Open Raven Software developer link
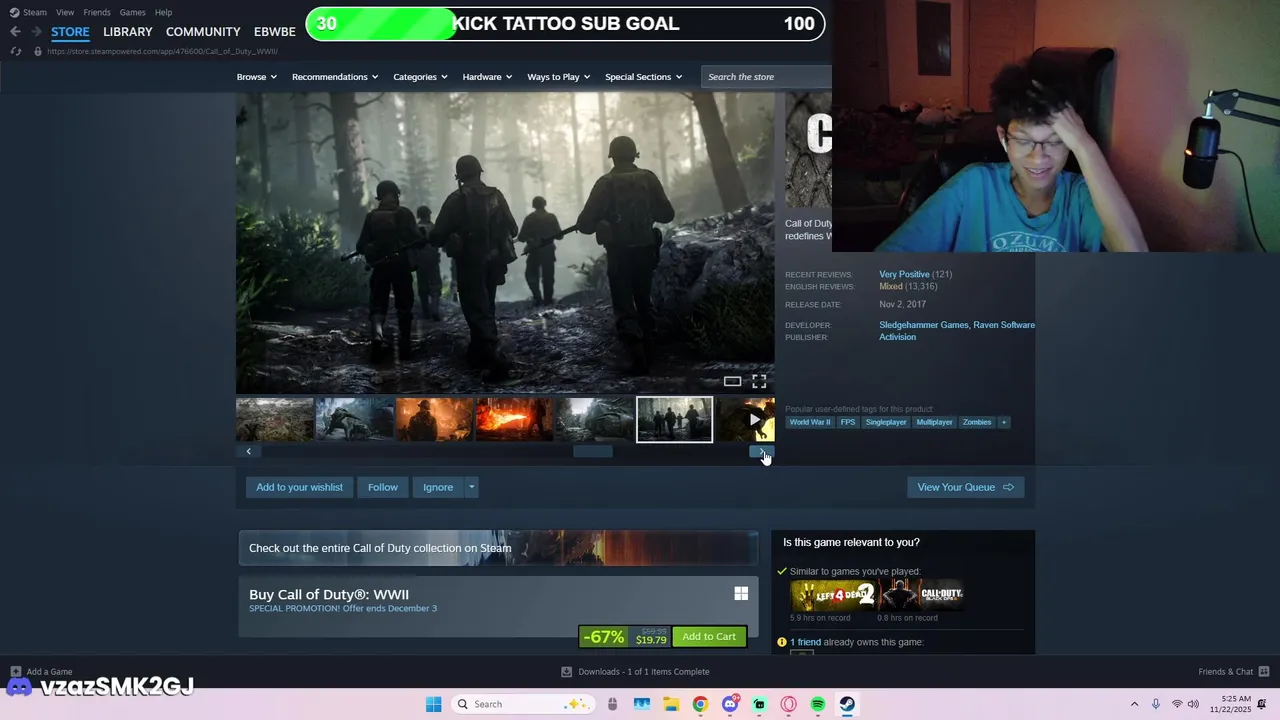1280x720 pixels. pos(1004,325)
